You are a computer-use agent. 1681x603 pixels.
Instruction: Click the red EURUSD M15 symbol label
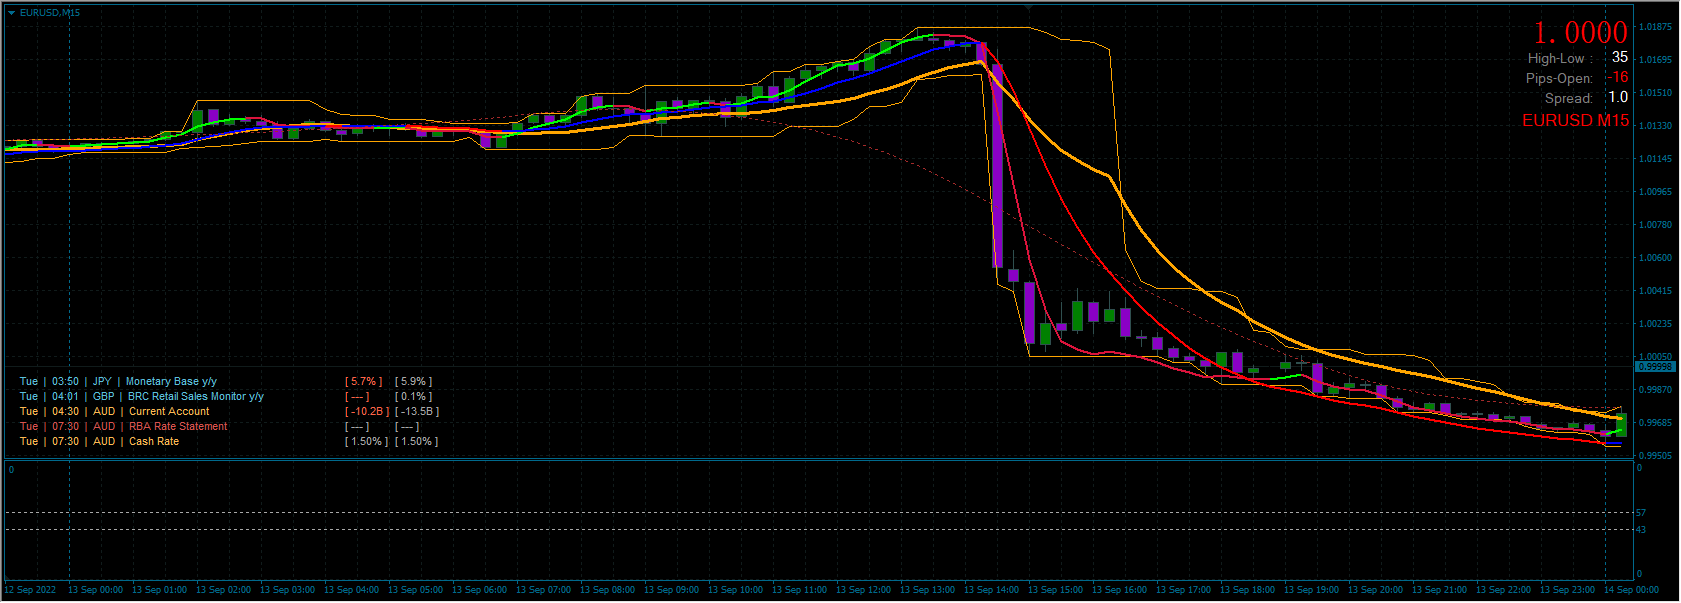[x=1575, y=120]
